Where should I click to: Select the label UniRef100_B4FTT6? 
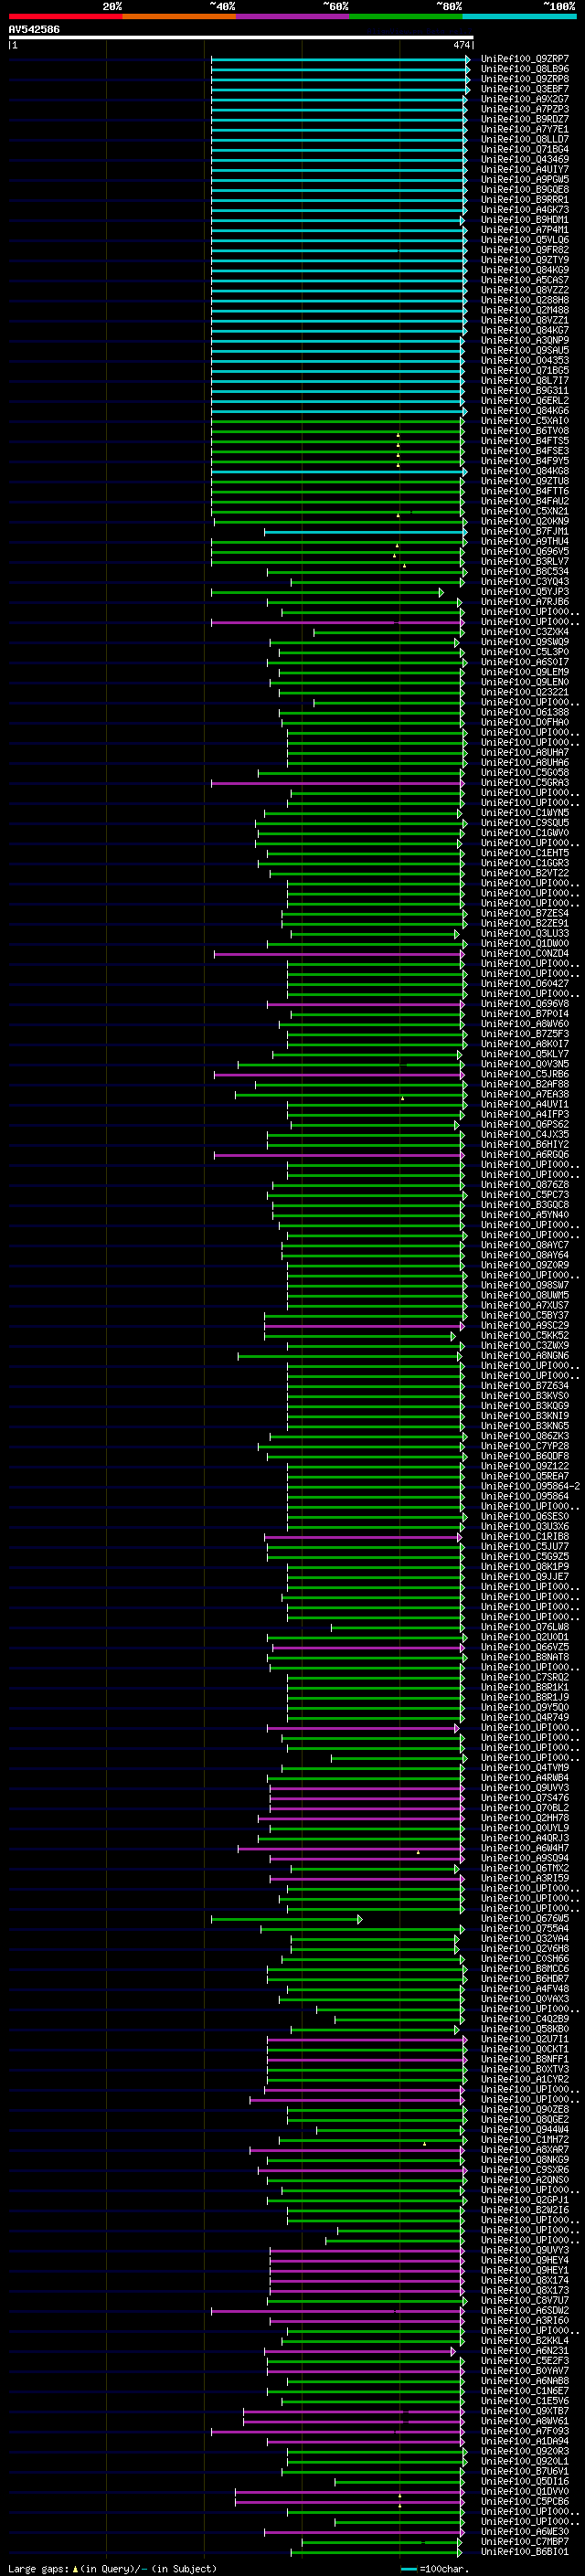coord(525,491)
